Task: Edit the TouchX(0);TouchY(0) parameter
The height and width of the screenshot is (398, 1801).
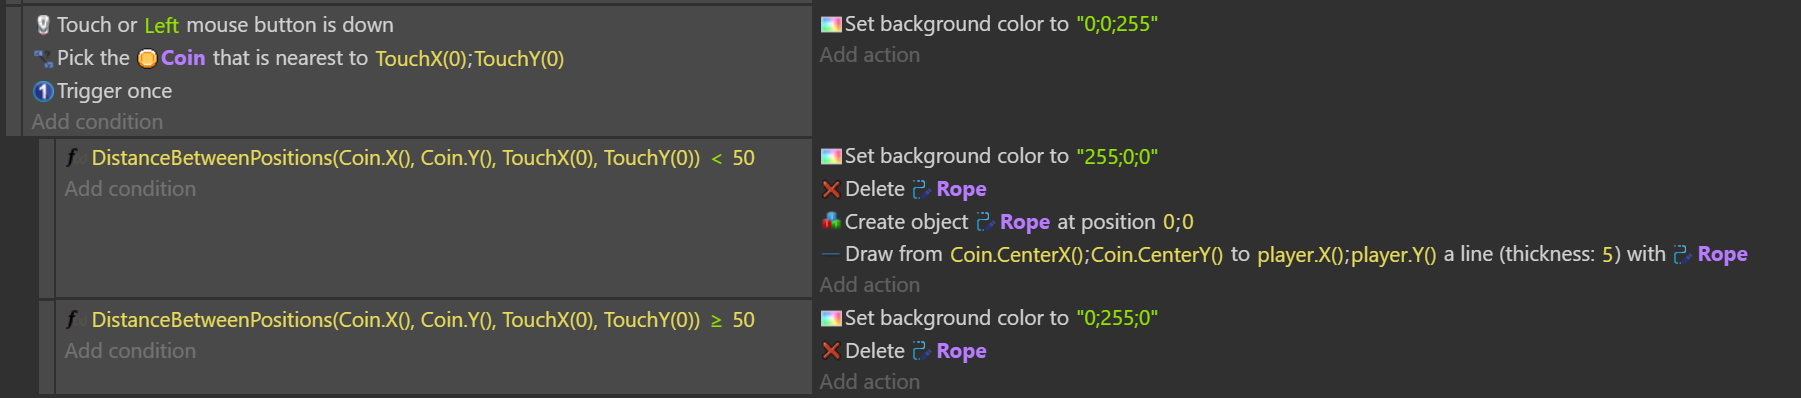Action: click(x=470, y=58)
